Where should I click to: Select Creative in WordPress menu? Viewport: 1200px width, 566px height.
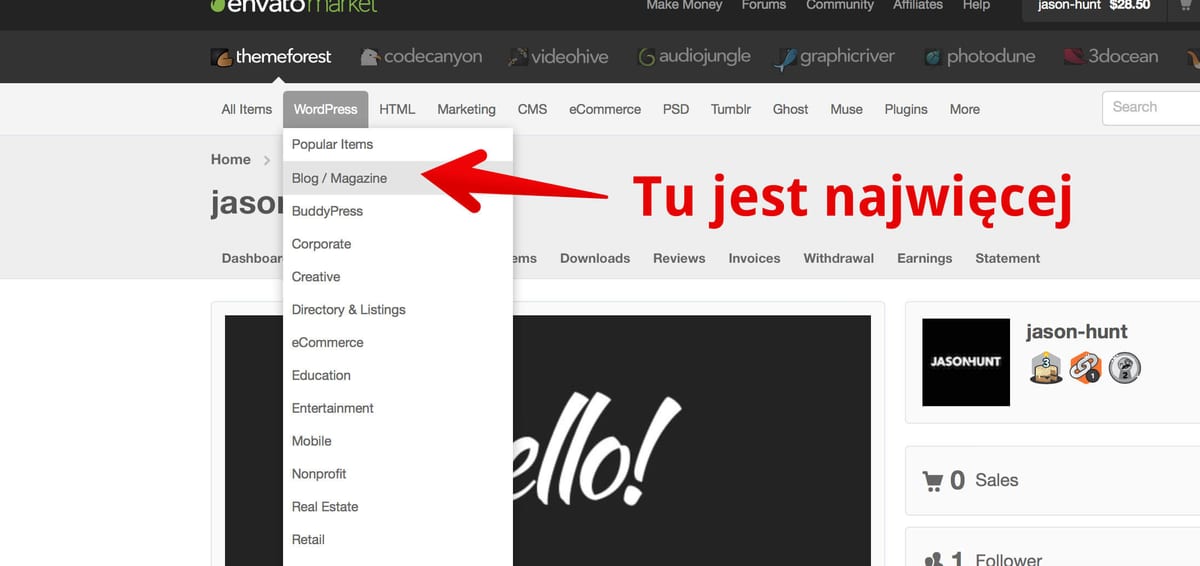[398, 277]
